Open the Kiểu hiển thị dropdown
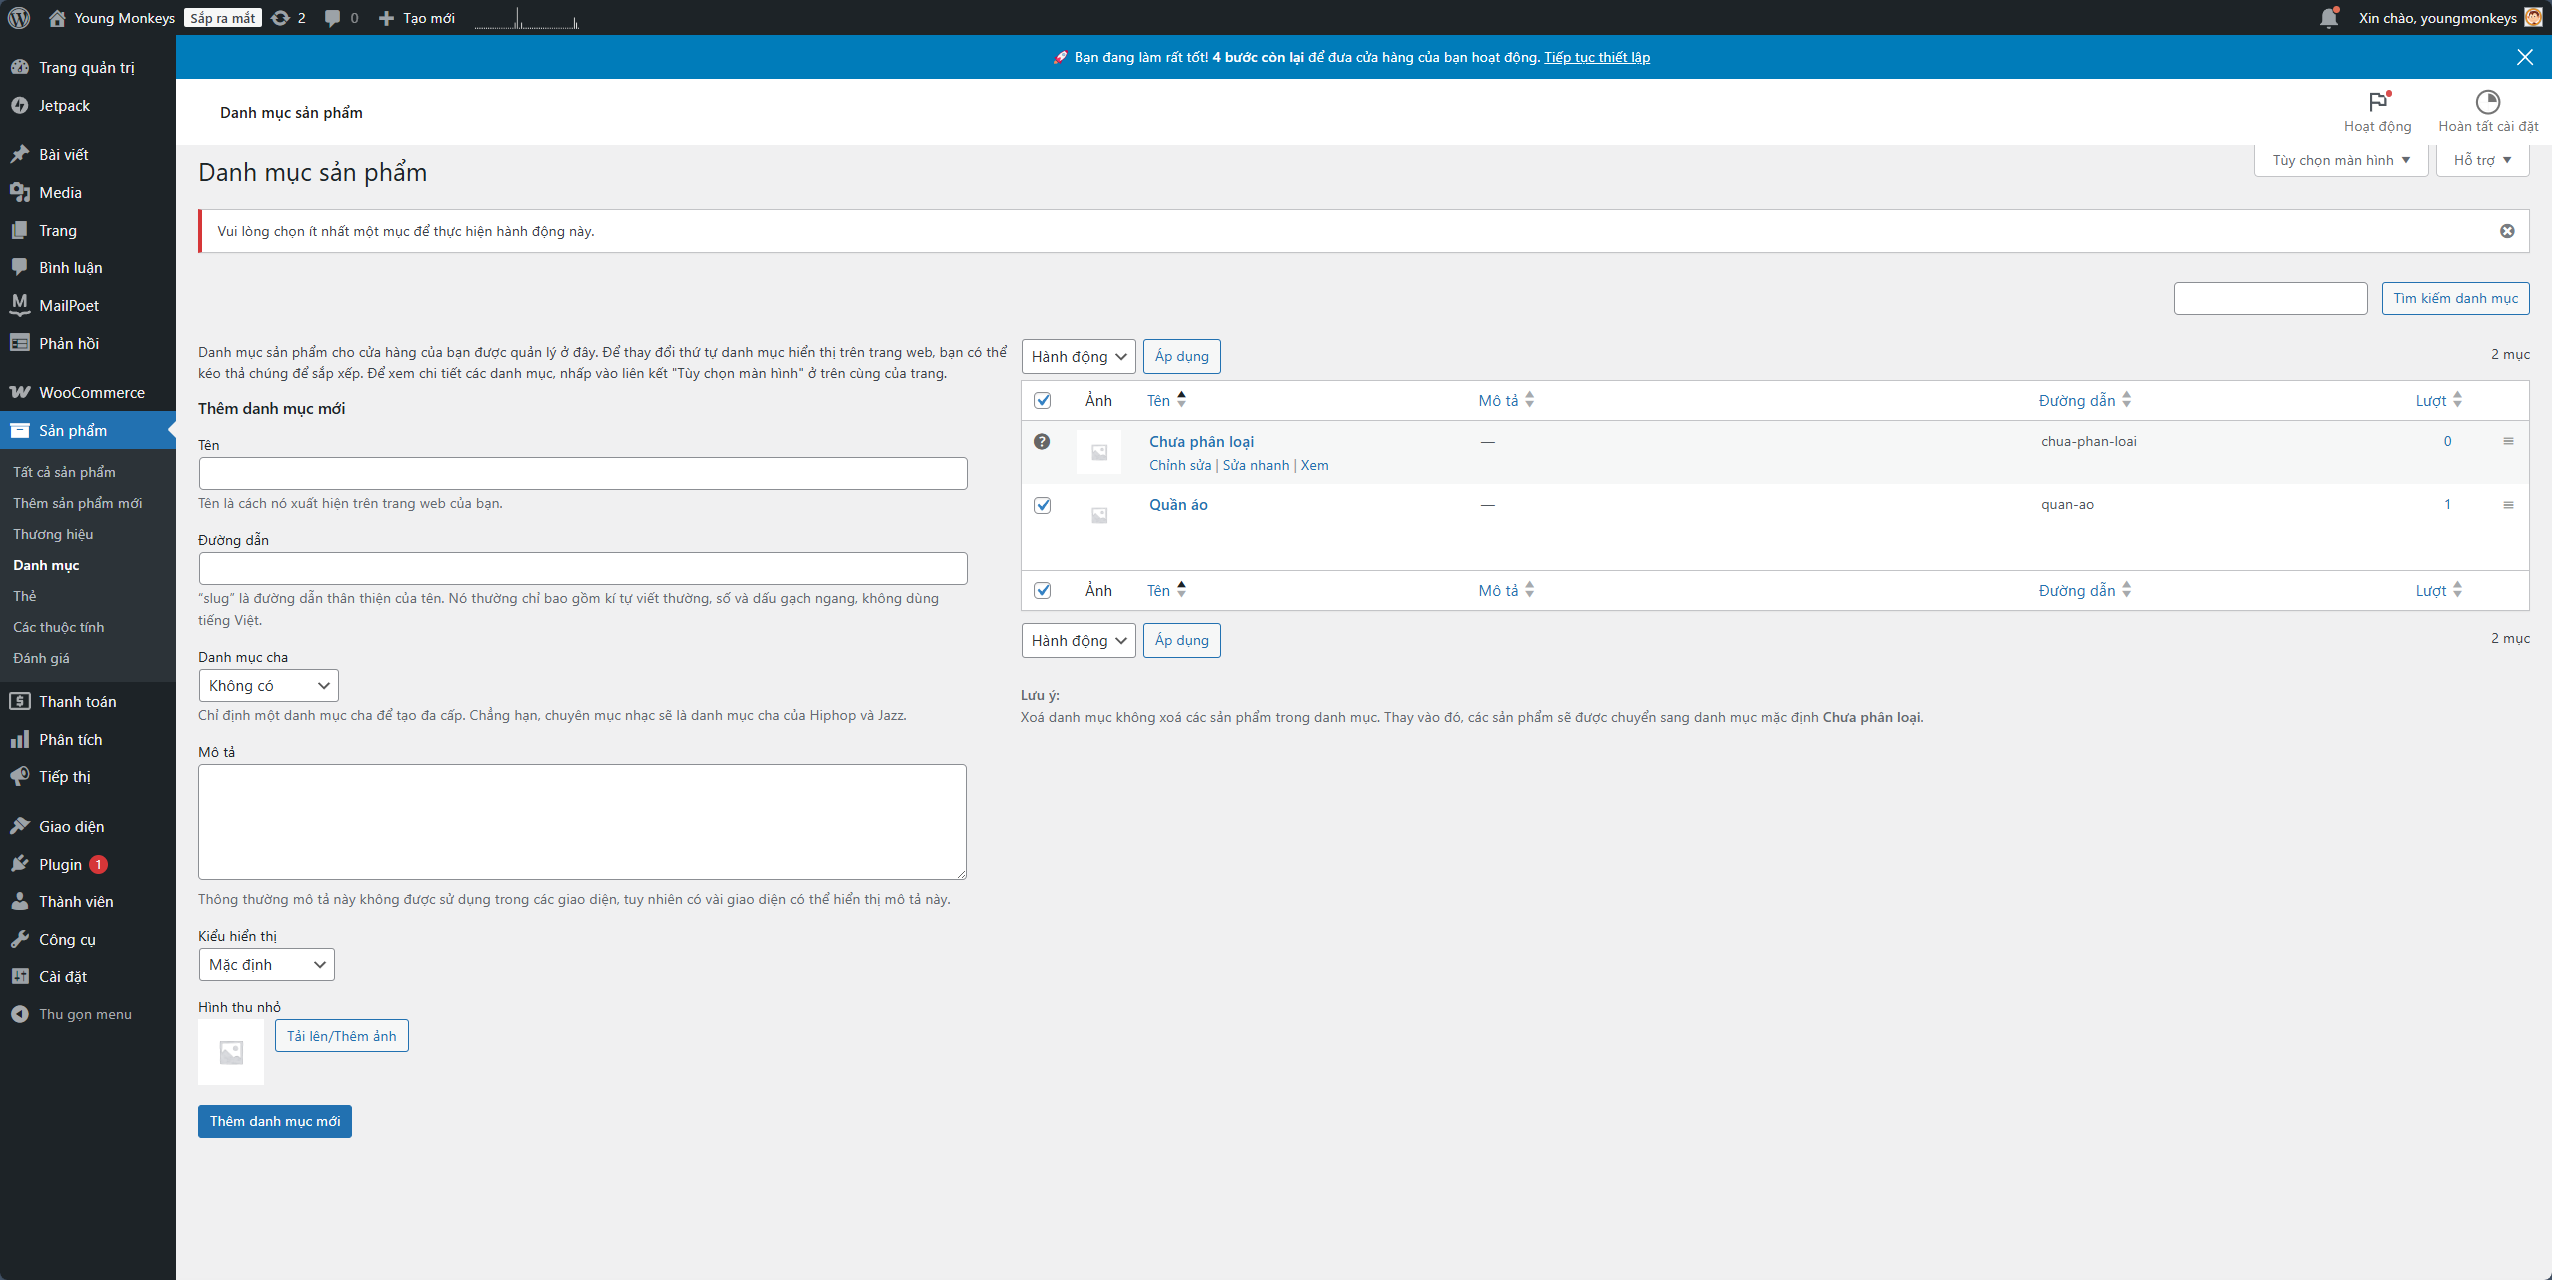 coord(266,965)
